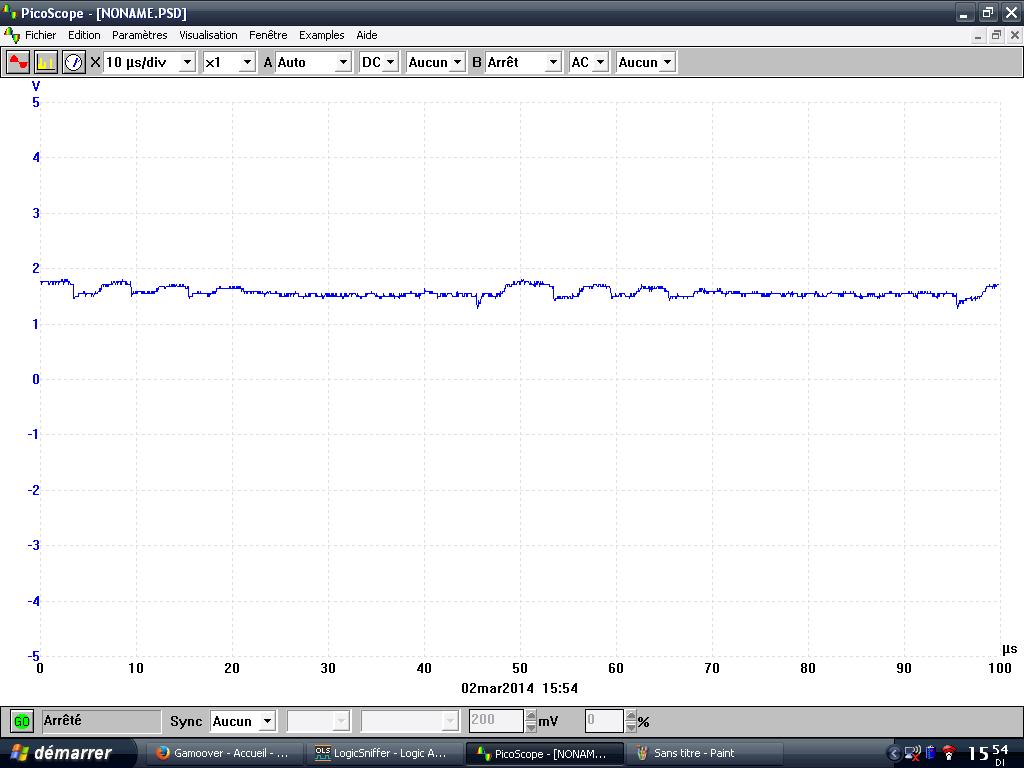
Task: Click the PicoScope title bar app icon
Action: coord(10,12)
